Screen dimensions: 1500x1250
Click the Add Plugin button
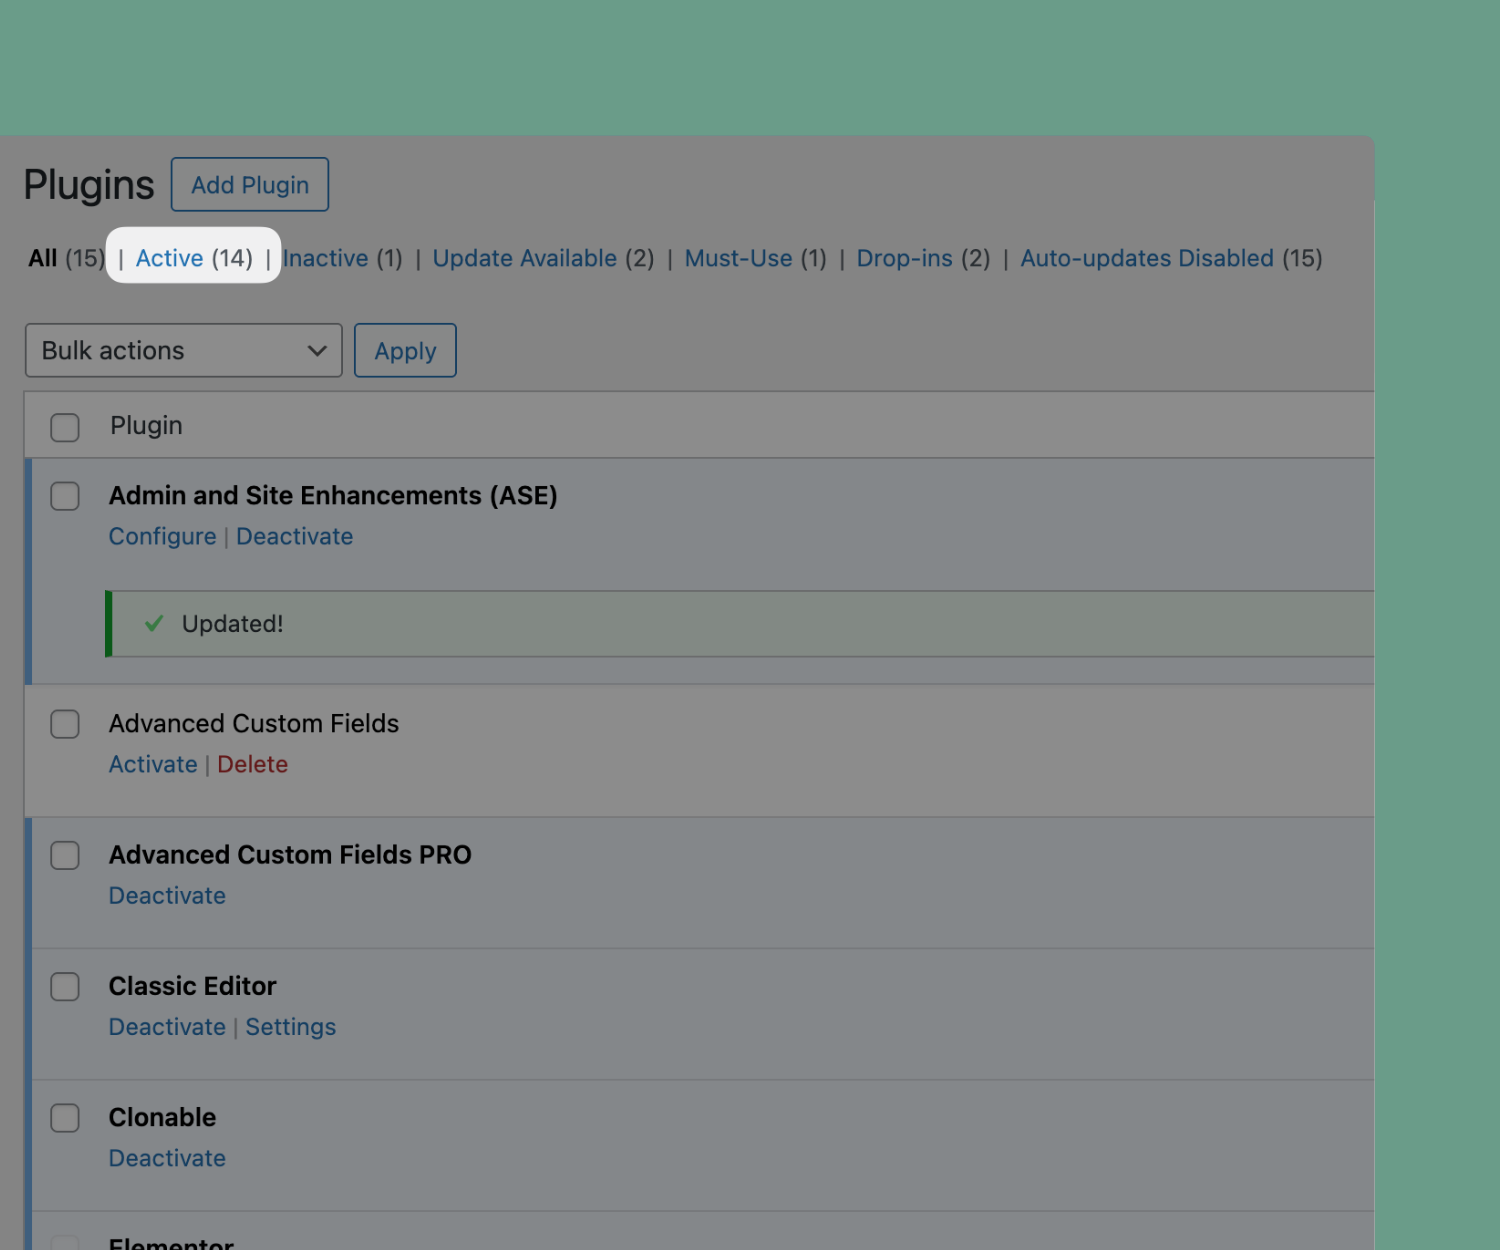(x=249, y=184)
